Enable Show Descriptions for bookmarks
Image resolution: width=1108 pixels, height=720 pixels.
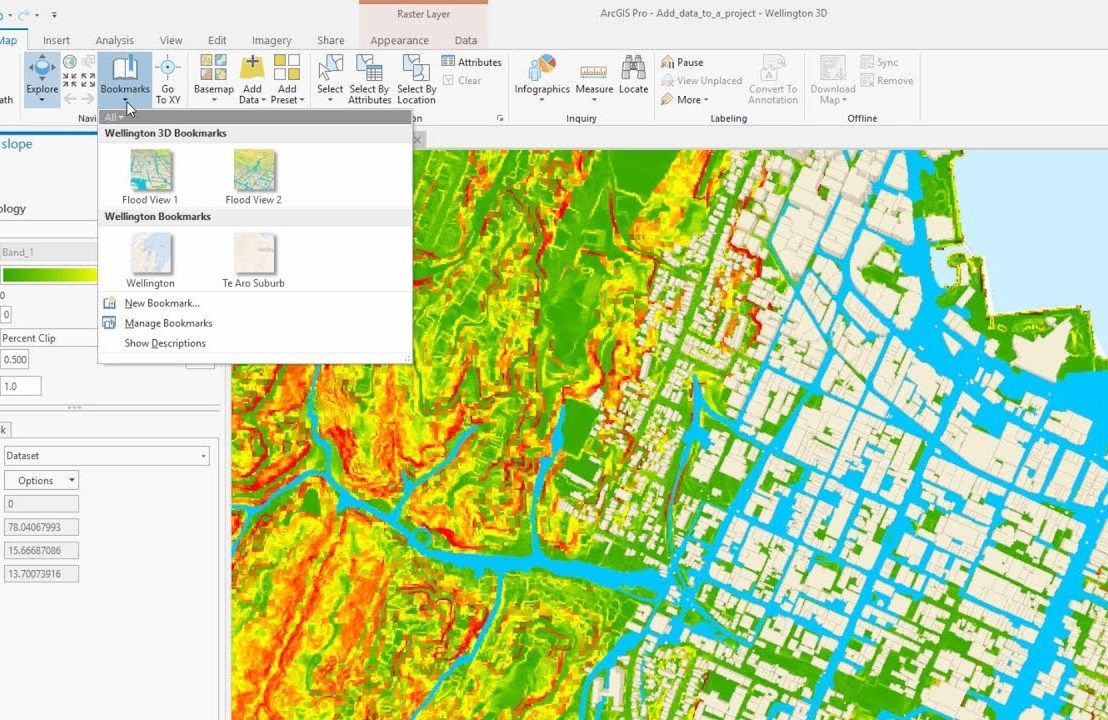pyautogui.click(x=164, y=343)
